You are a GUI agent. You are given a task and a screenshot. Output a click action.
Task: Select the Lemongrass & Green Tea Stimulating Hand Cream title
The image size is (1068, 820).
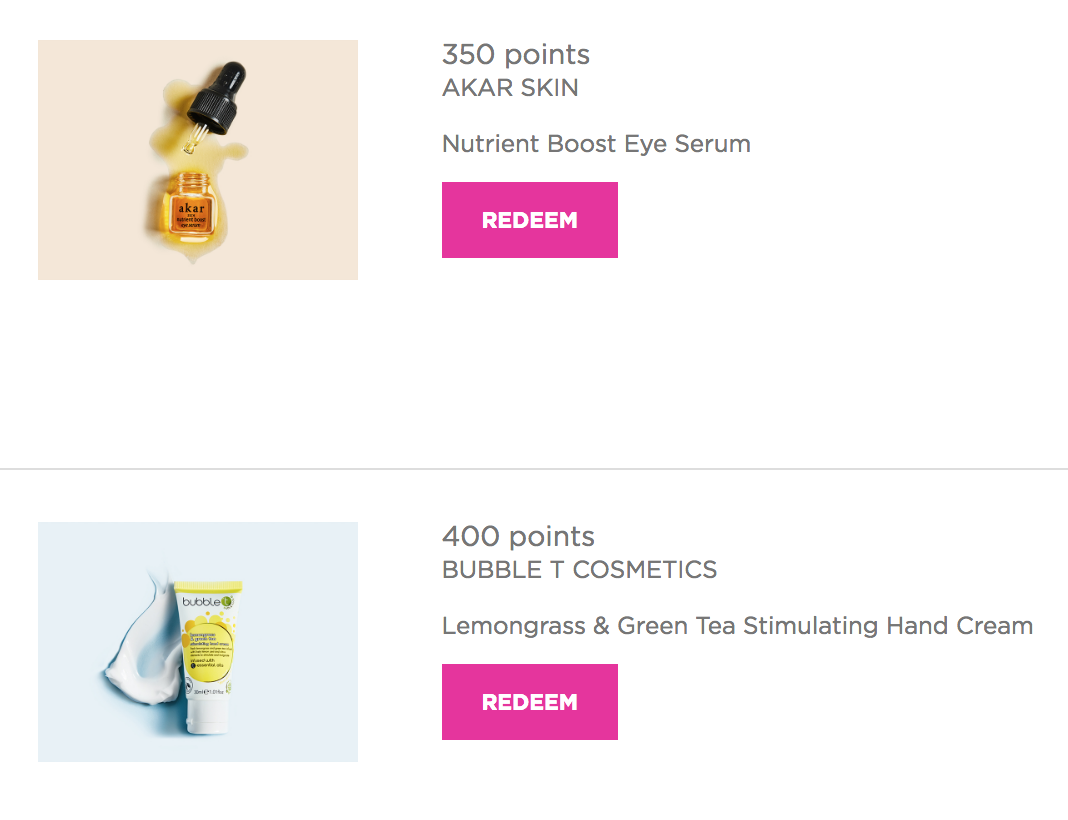[x=737, y=625]
